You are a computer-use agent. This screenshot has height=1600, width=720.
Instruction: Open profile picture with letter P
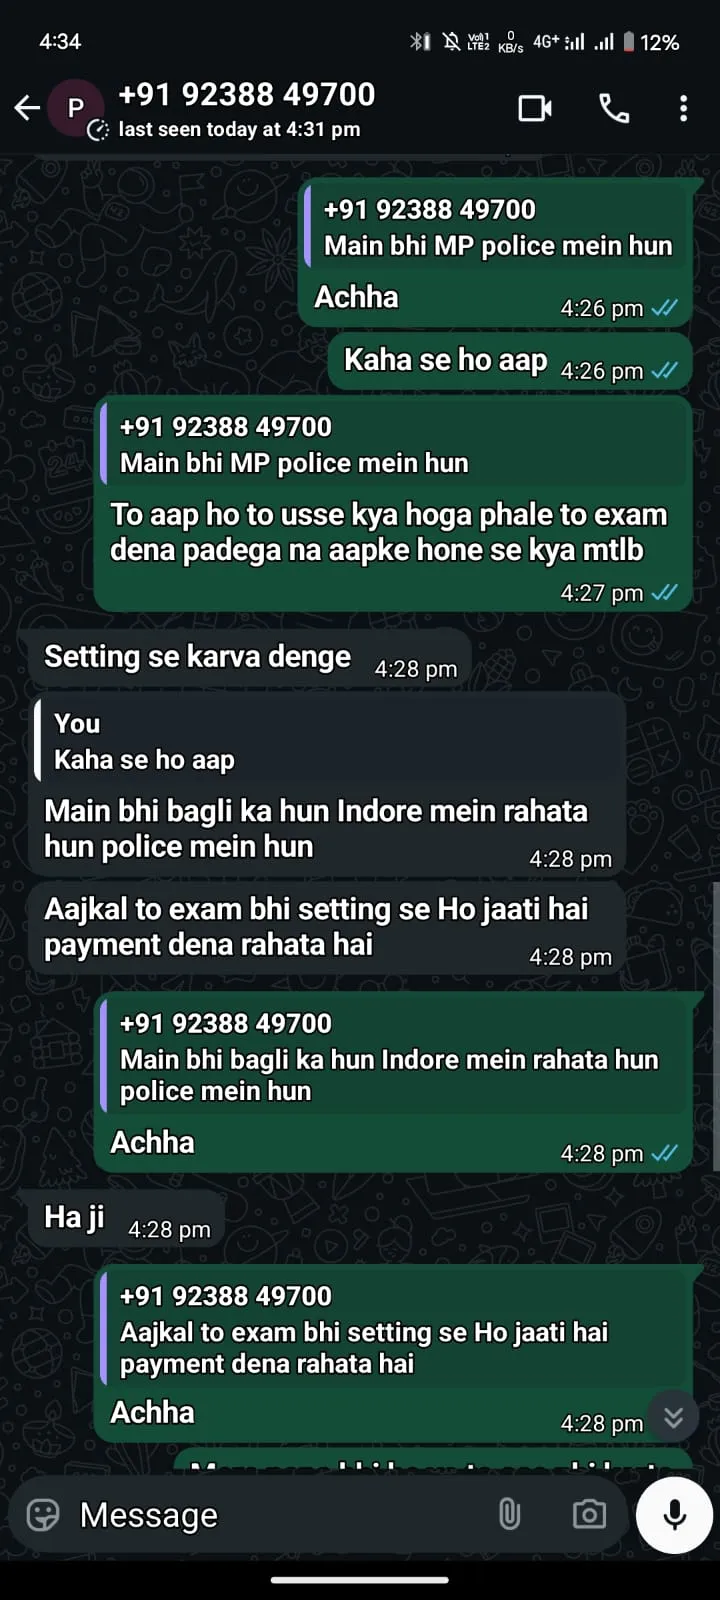[75, 108]
